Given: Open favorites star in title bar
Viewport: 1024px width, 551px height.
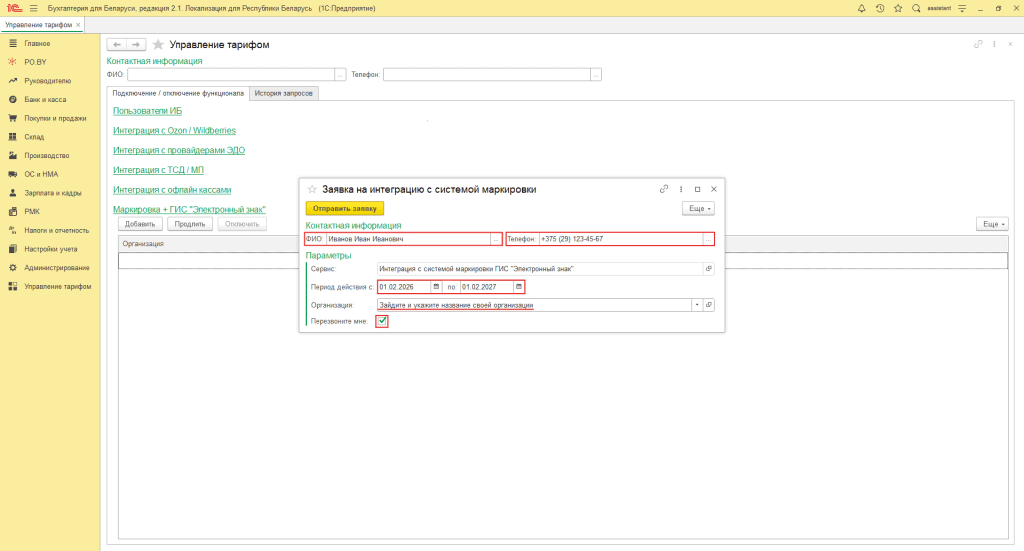Looking at the screenshot, I should pos(898,8).
